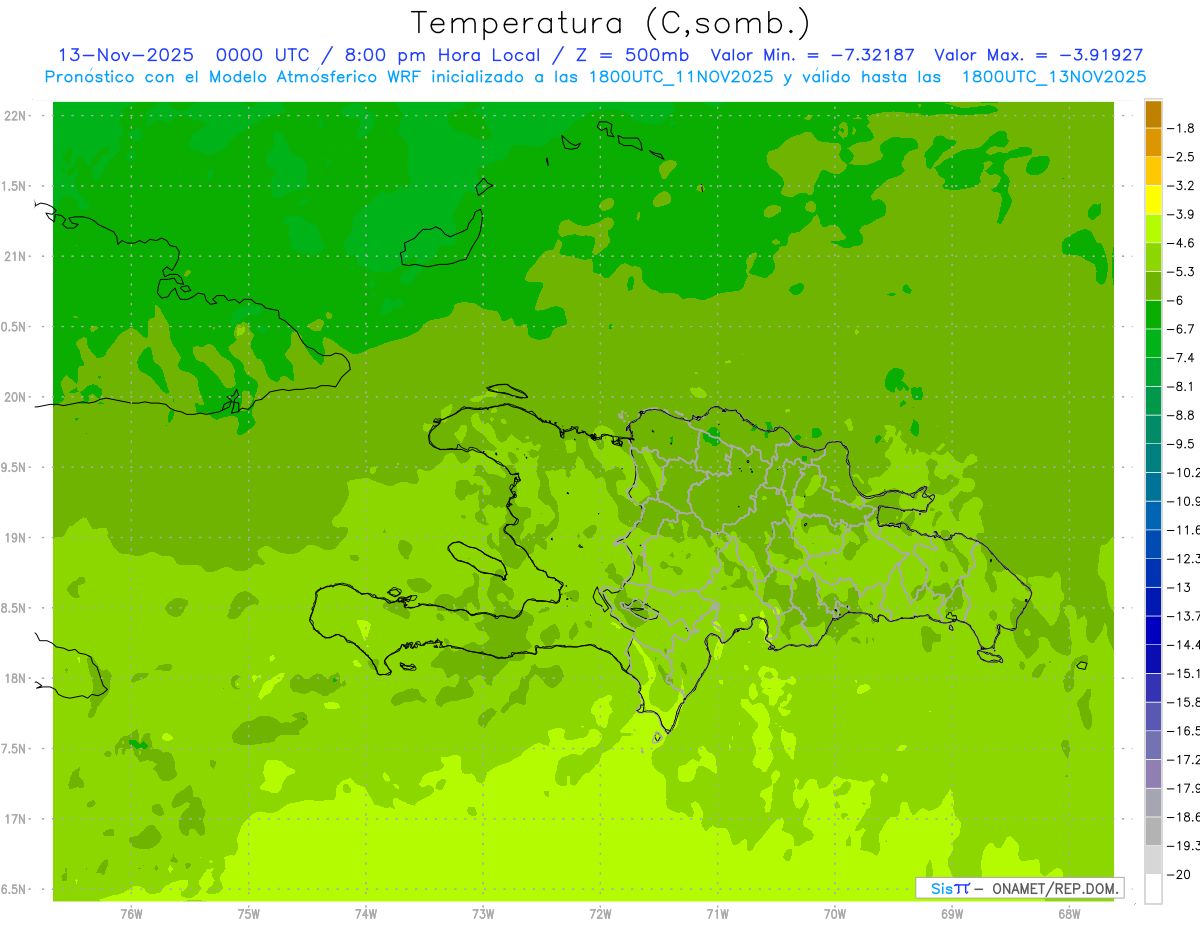Viewport: 1200px width, 927px height.
Task: Click the '69W' longitude axis label
Action: coord(952,914)
